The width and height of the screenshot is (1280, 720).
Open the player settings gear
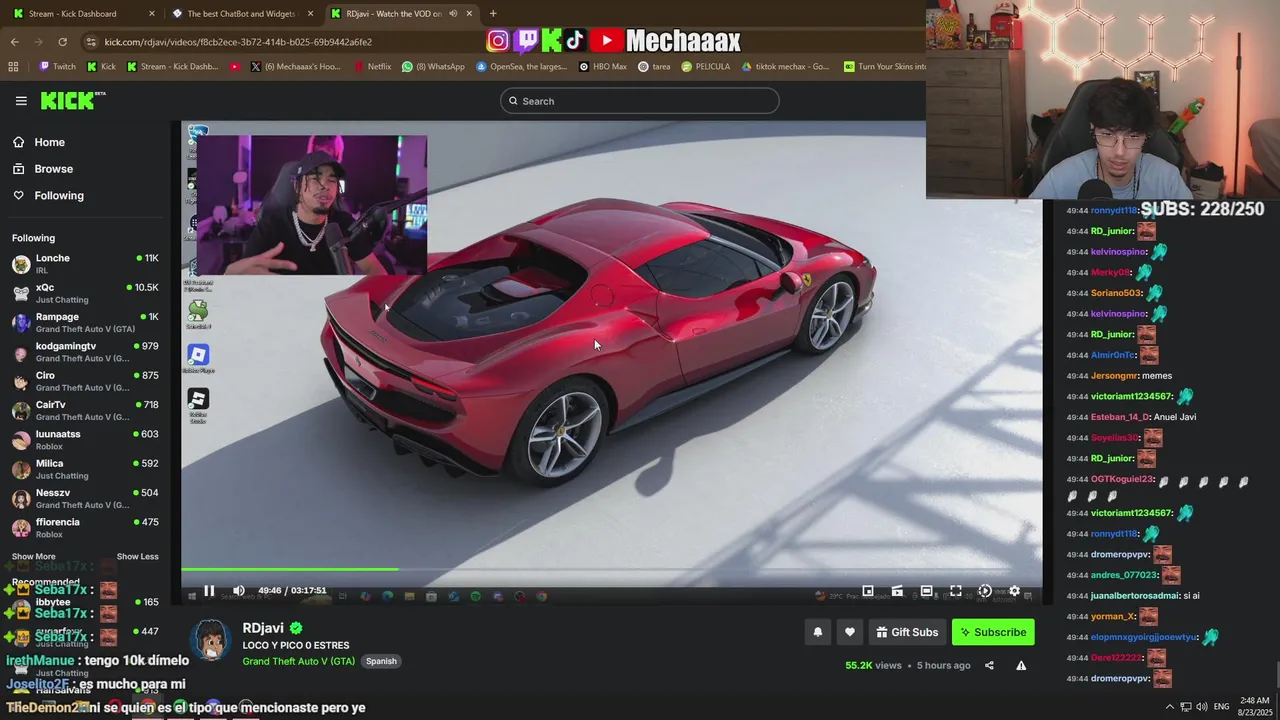[x=1014, y=591]
